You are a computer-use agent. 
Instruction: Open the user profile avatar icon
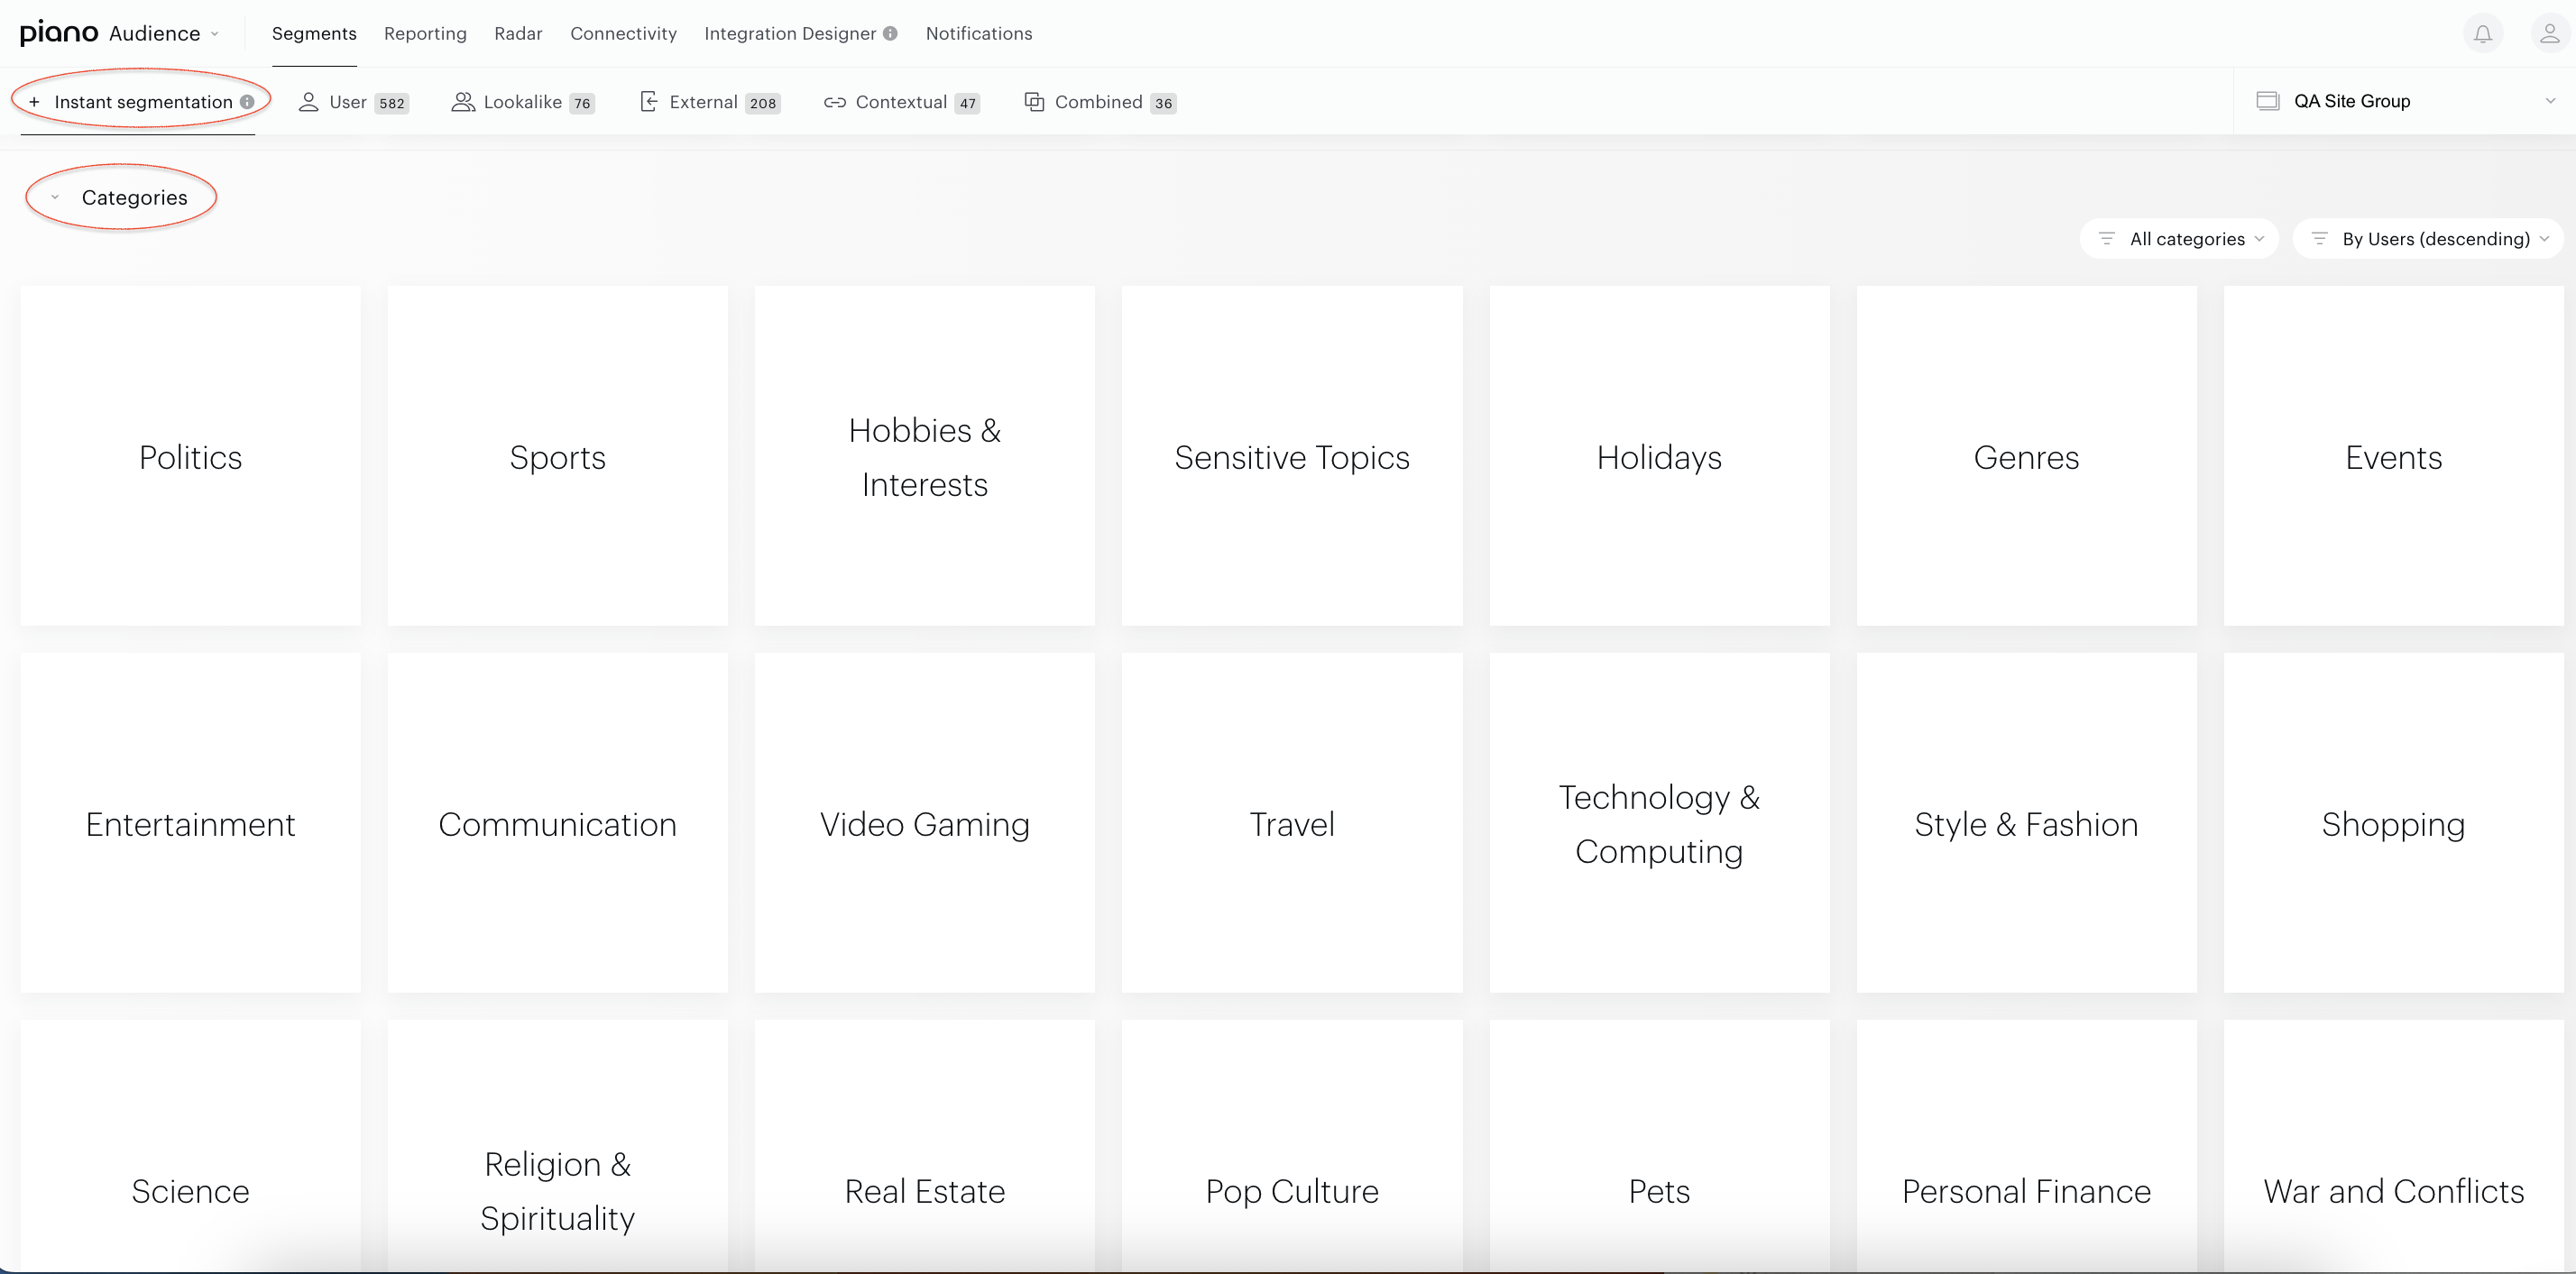click(x=2549, y=34)
